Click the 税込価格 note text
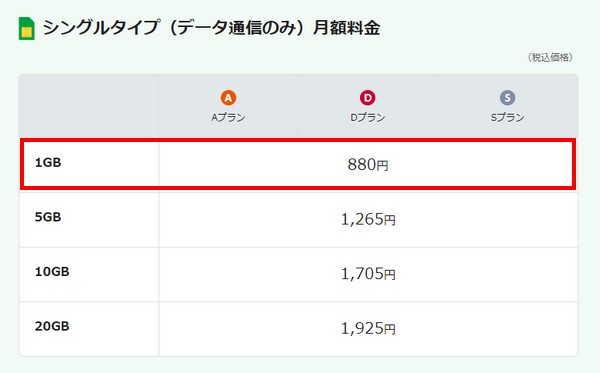 click(550, 57)
